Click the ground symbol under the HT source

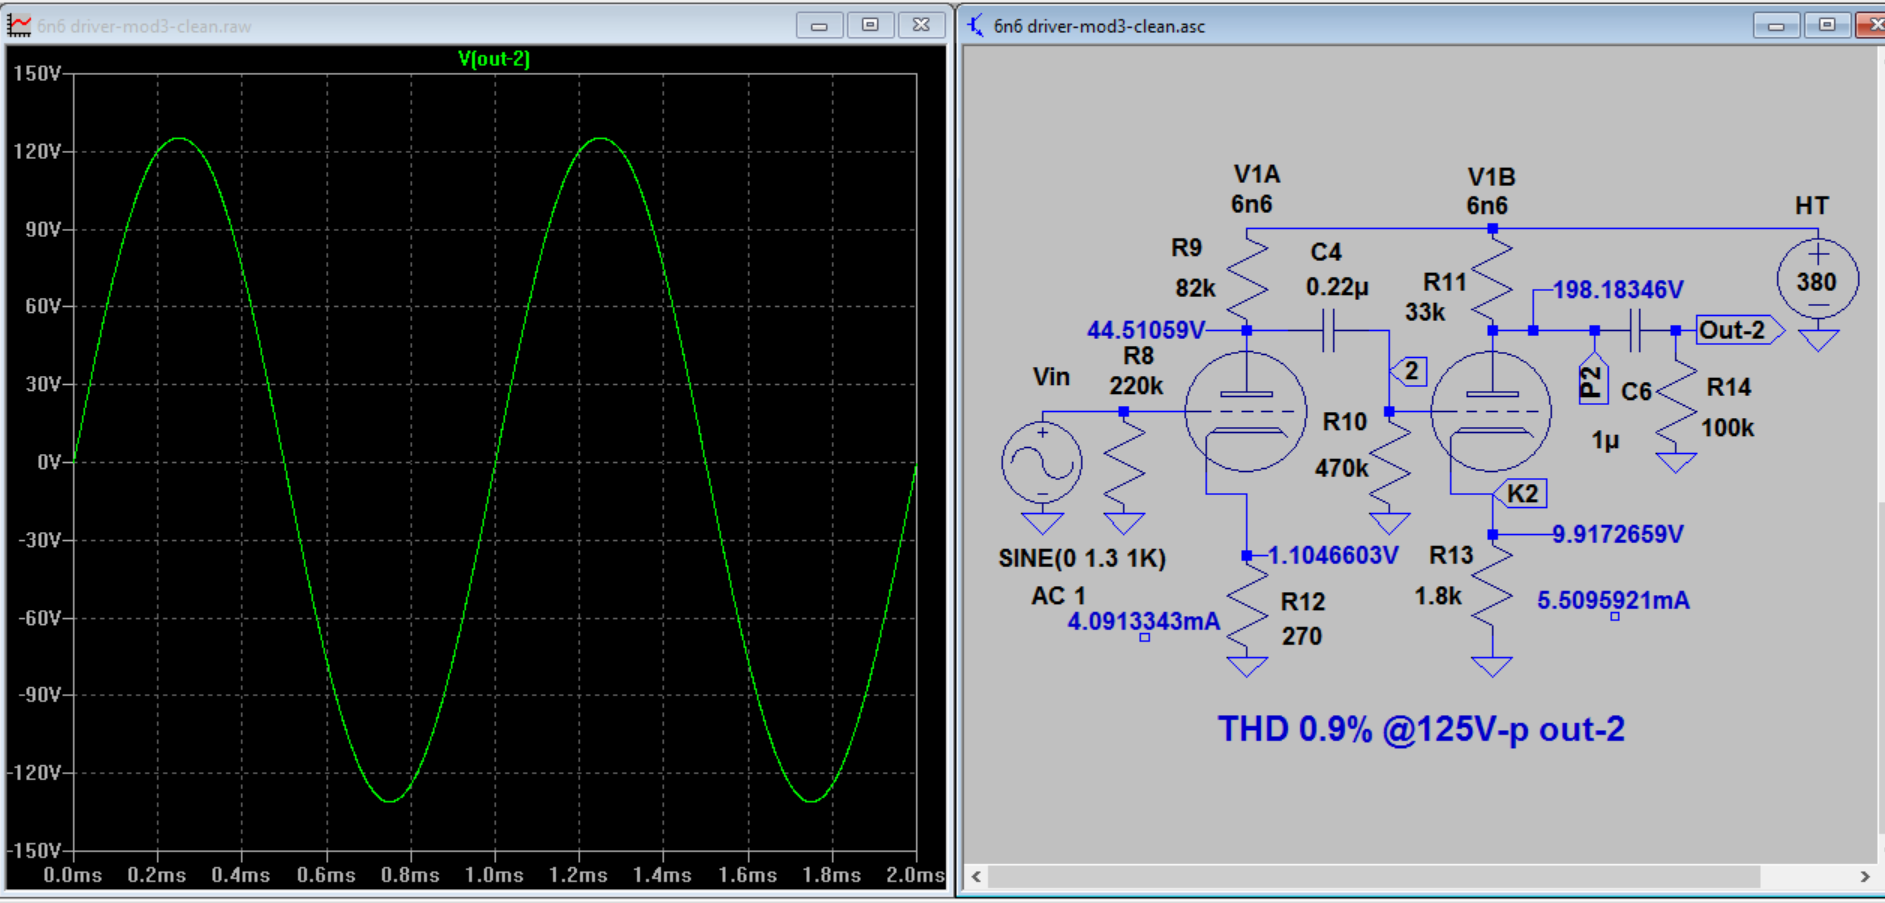tap(1818, 340)
